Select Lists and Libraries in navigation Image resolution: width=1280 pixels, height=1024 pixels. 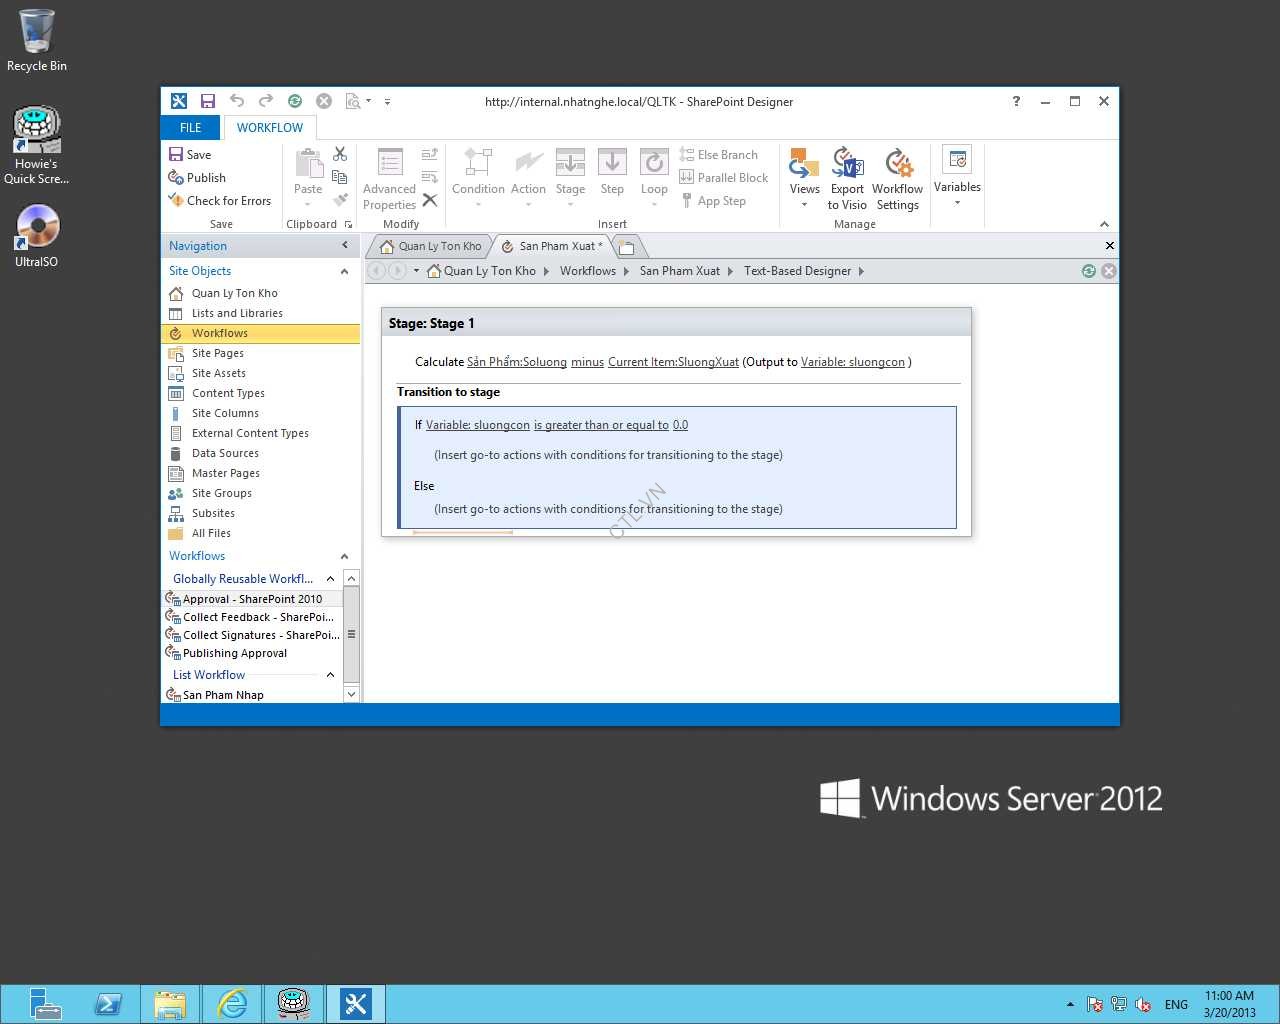click(x=237, y=313)
